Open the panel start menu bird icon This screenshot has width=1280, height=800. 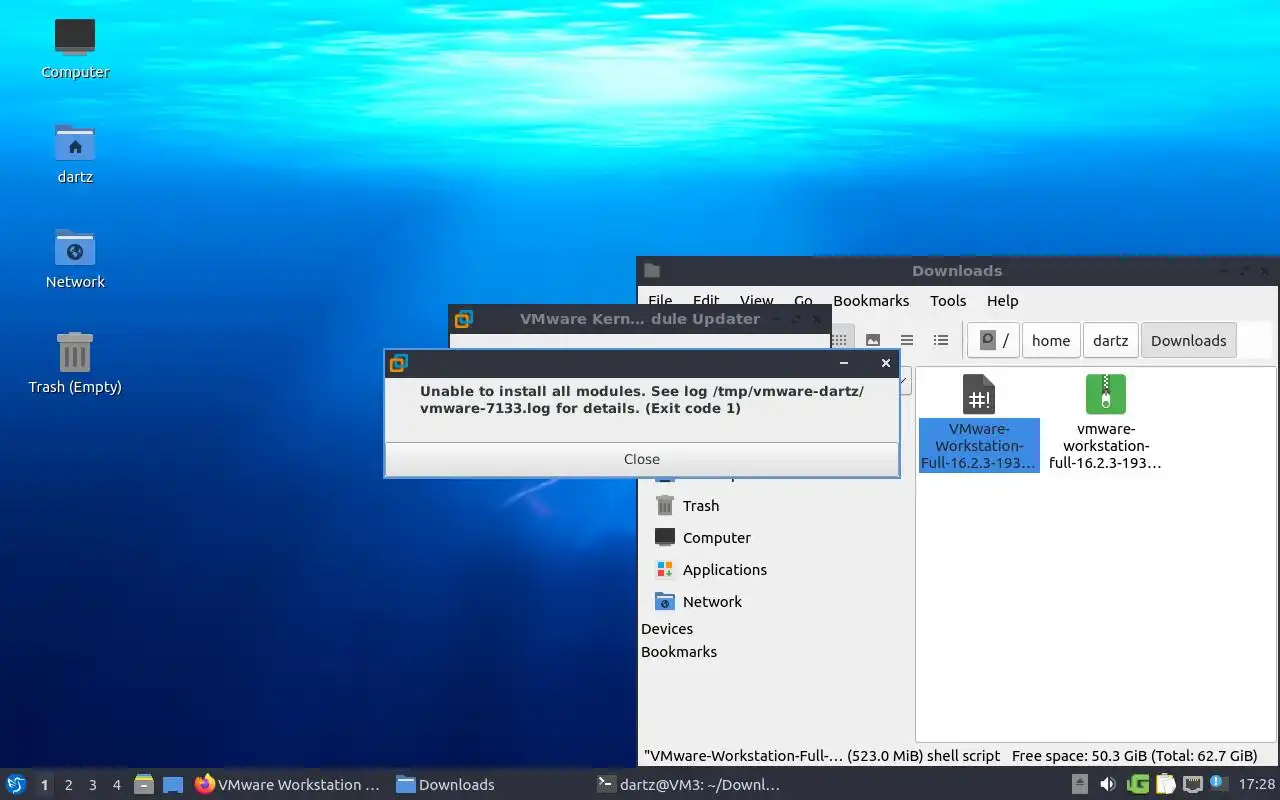(16, 784)
